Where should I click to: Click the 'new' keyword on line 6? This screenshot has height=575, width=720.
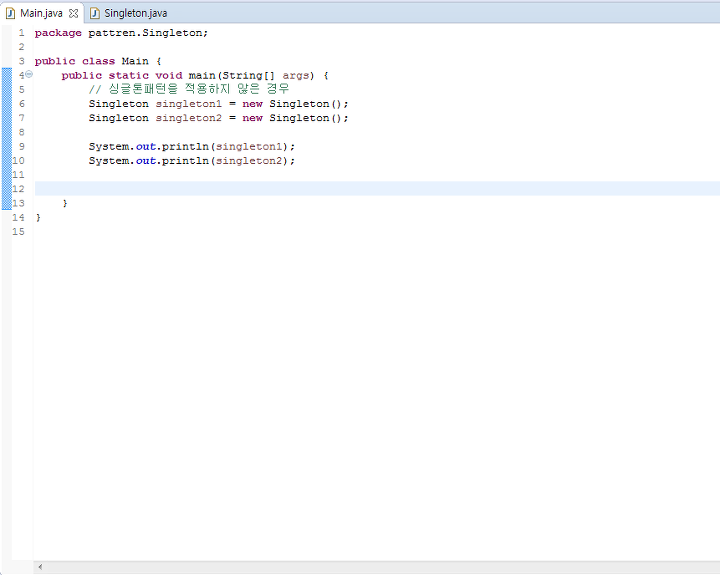[253, 104]
